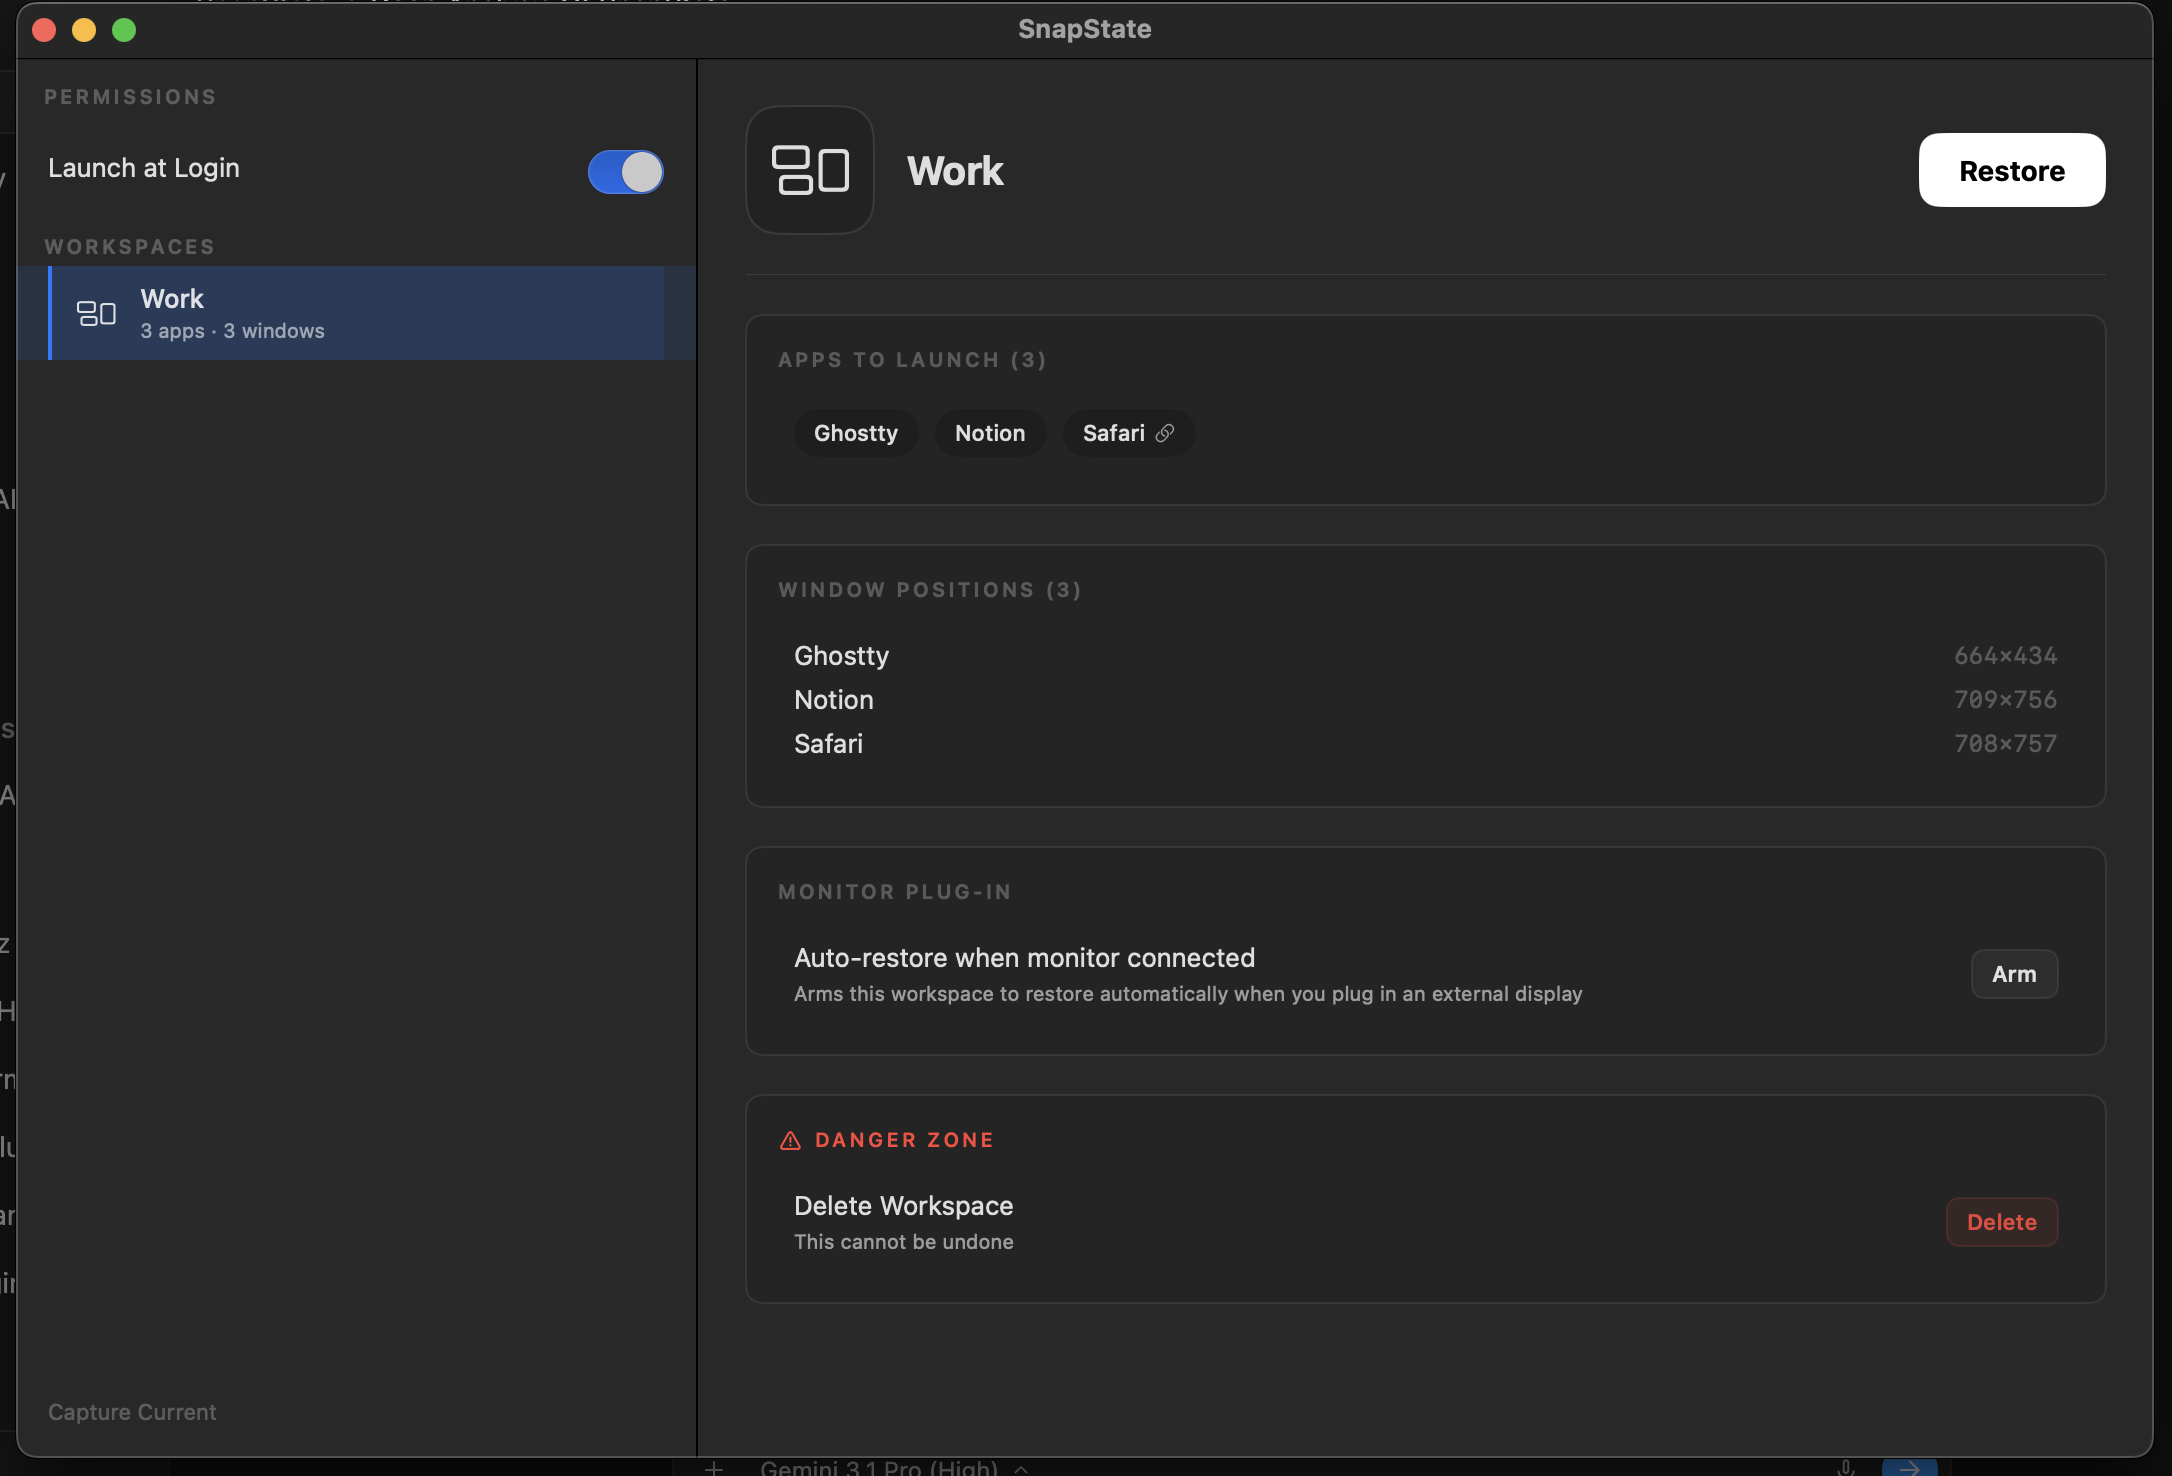The height and width of the screenshot is (1476, 2172).
Task: Click the Work title heading
Action: point(955,171)
